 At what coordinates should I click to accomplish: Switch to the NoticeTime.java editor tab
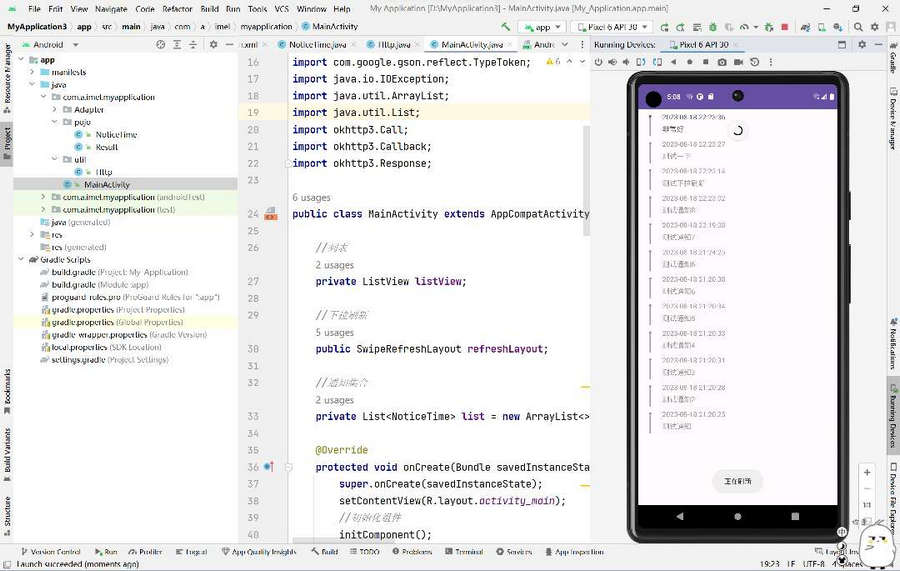[x=316, y=45]
